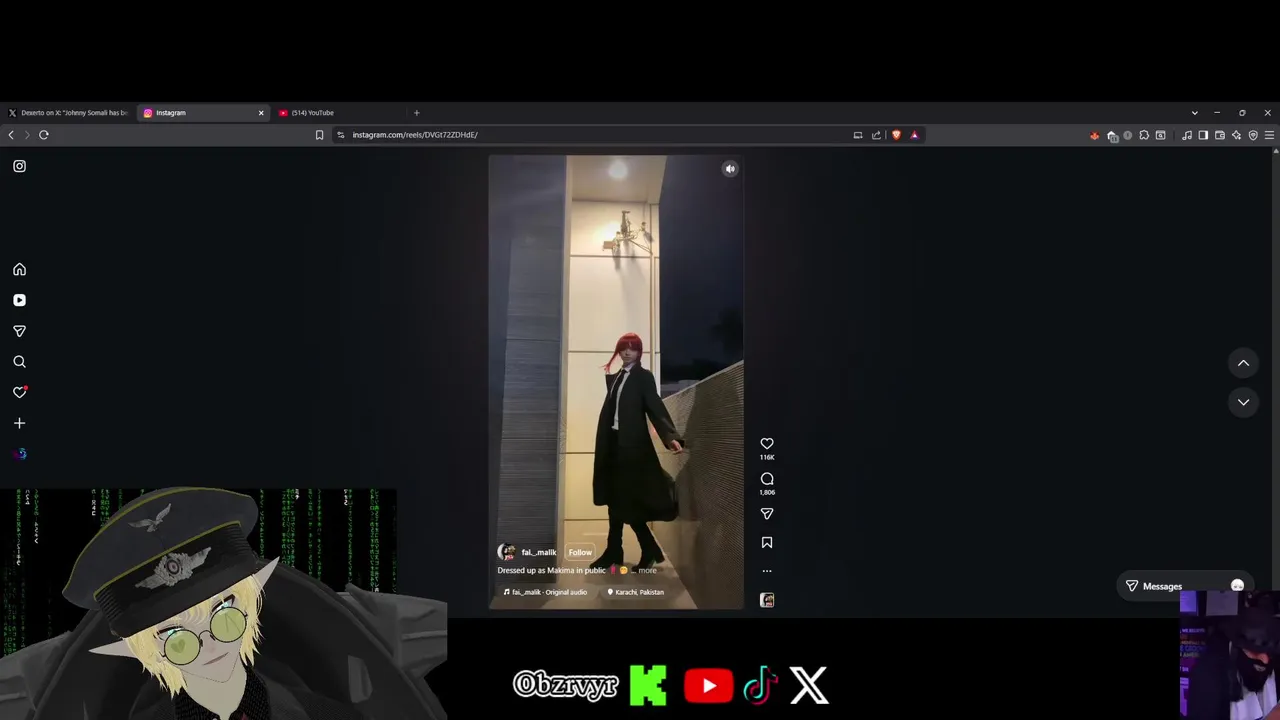Expand caption with 'more' link
The width and height of the screenshot is (1280, 720).
coord(647,570)
